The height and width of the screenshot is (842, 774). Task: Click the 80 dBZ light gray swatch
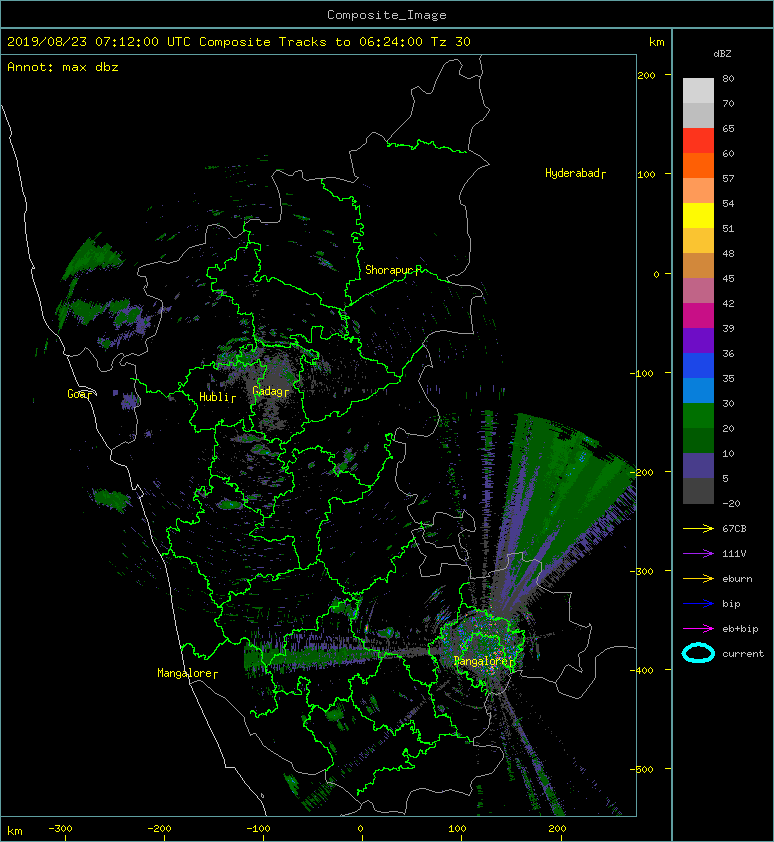[698, 91]
